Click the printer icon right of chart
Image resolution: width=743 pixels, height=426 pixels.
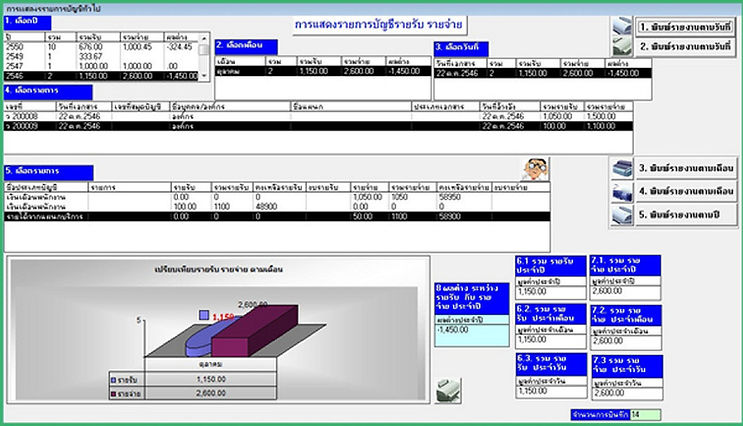pos(448,390)
